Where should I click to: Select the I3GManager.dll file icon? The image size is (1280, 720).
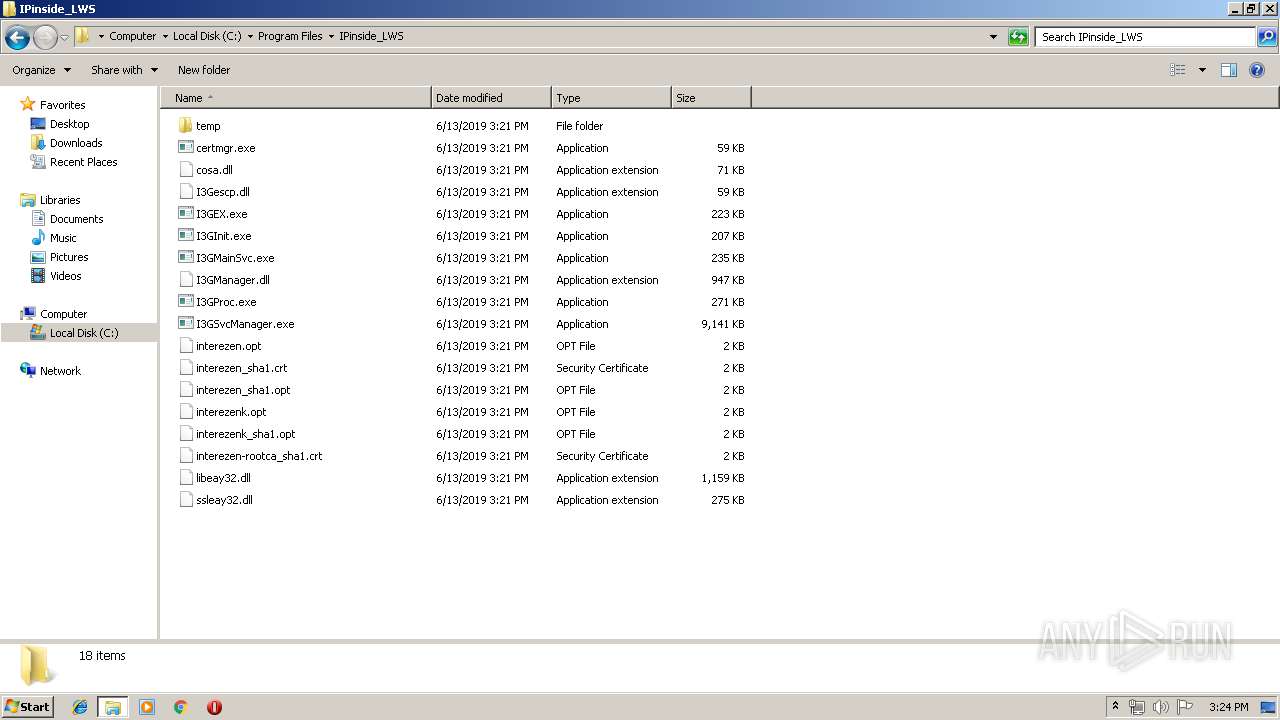pos(185,280)
